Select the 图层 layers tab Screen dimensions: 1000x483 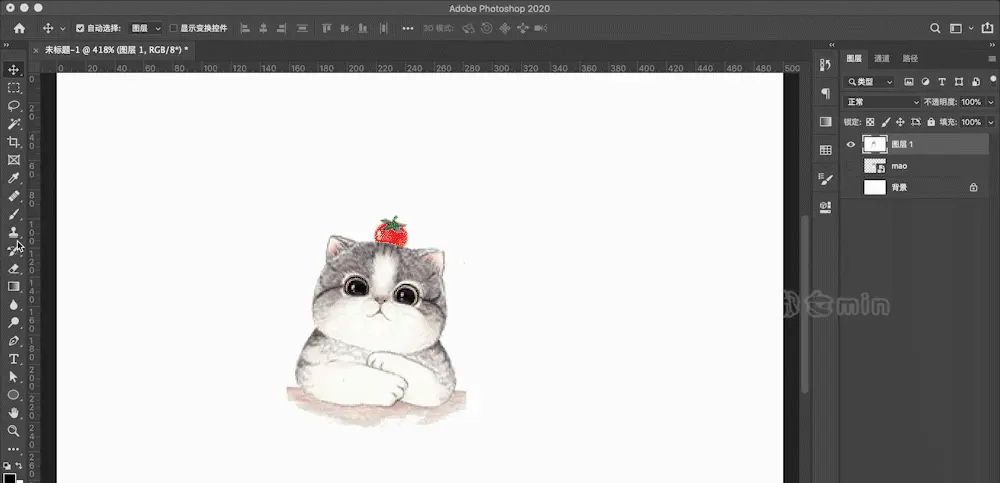point(854,59)
